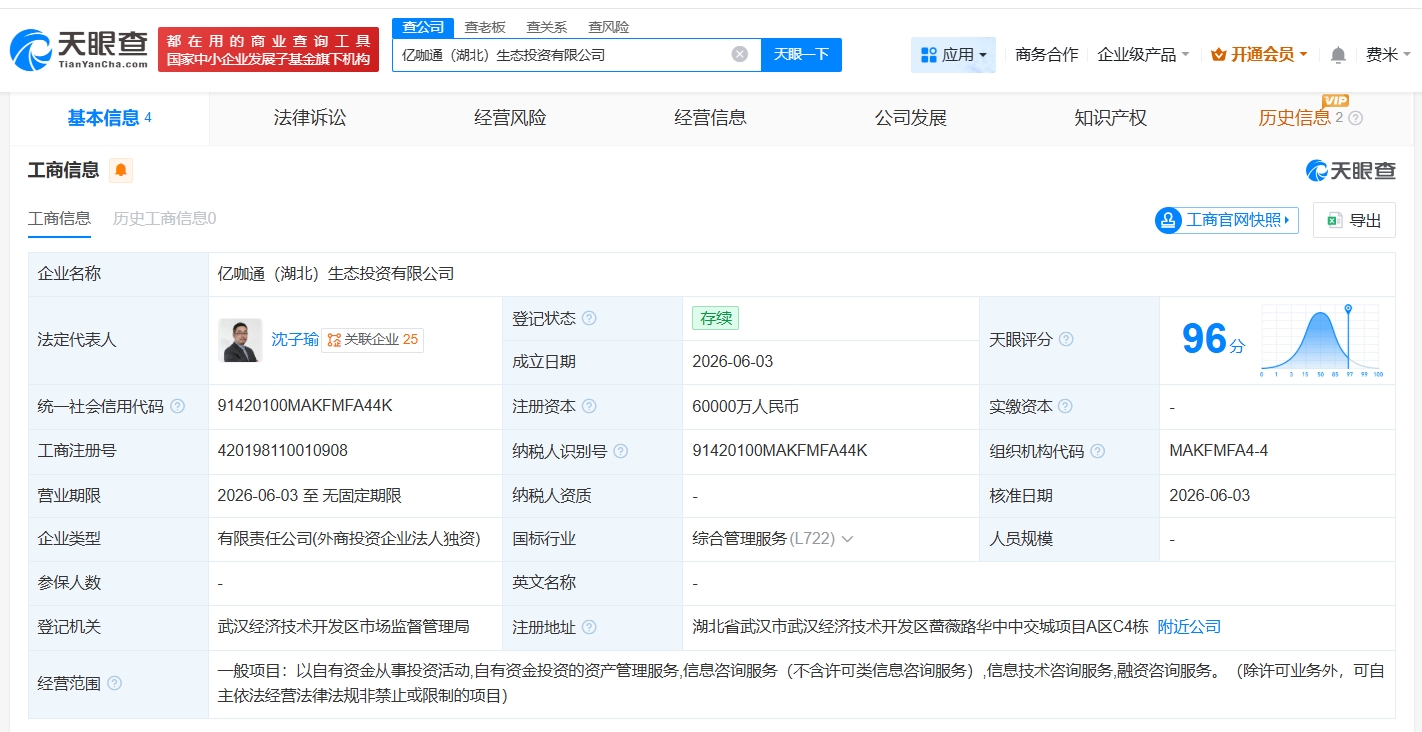The width and height of the screenshot is (1422, 732).
Task: Click help icon next to 注册地址
Action: [589, 627]
